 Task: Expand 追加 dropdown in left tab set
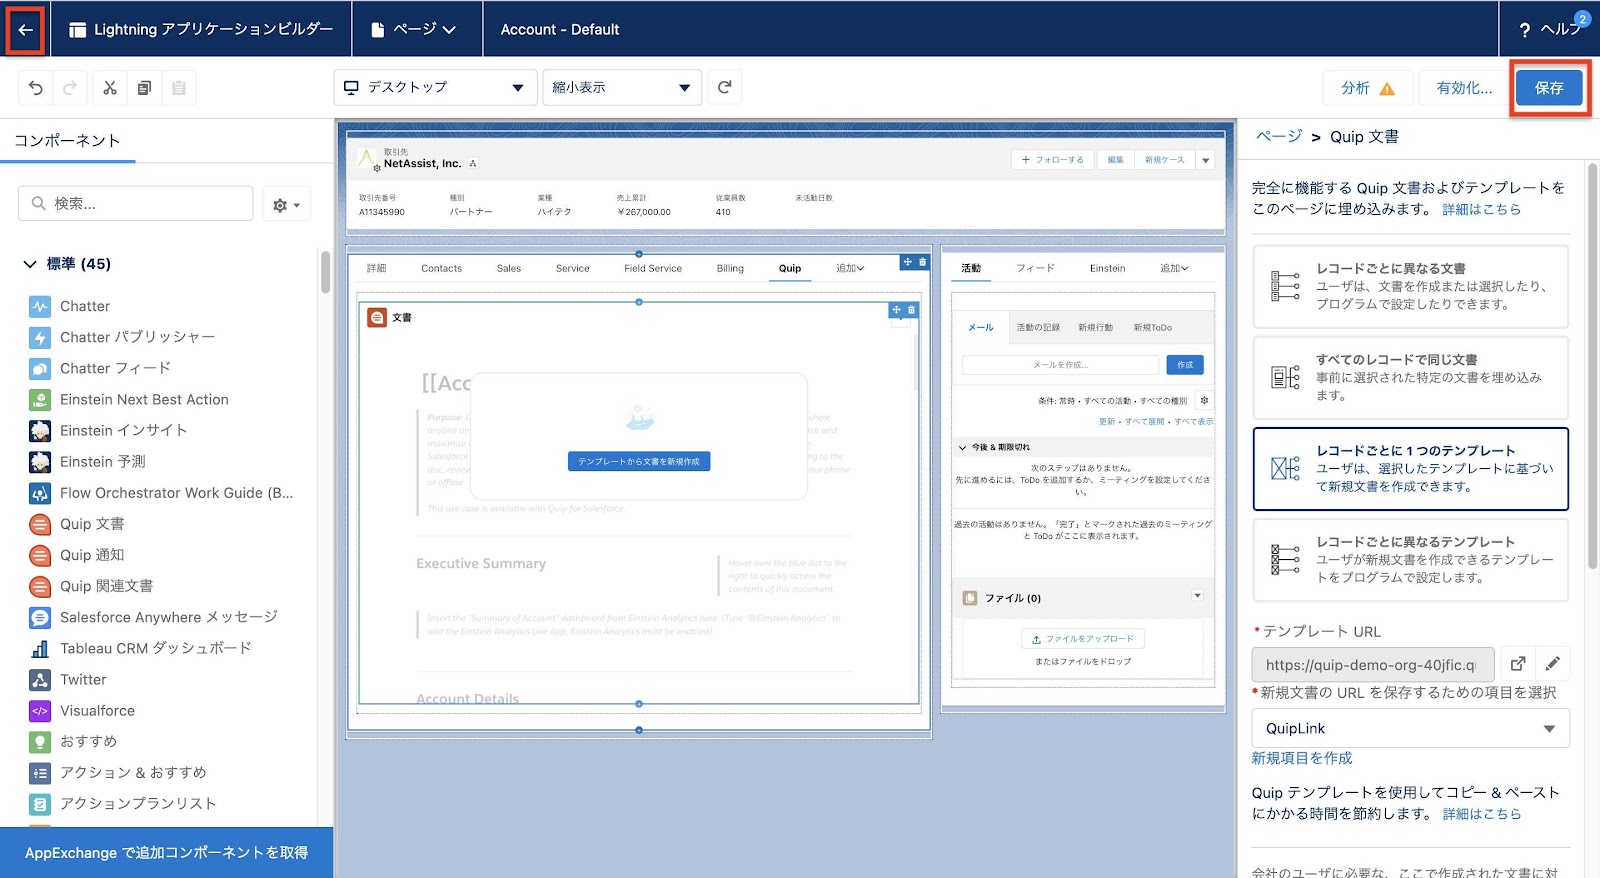(850, 268)
